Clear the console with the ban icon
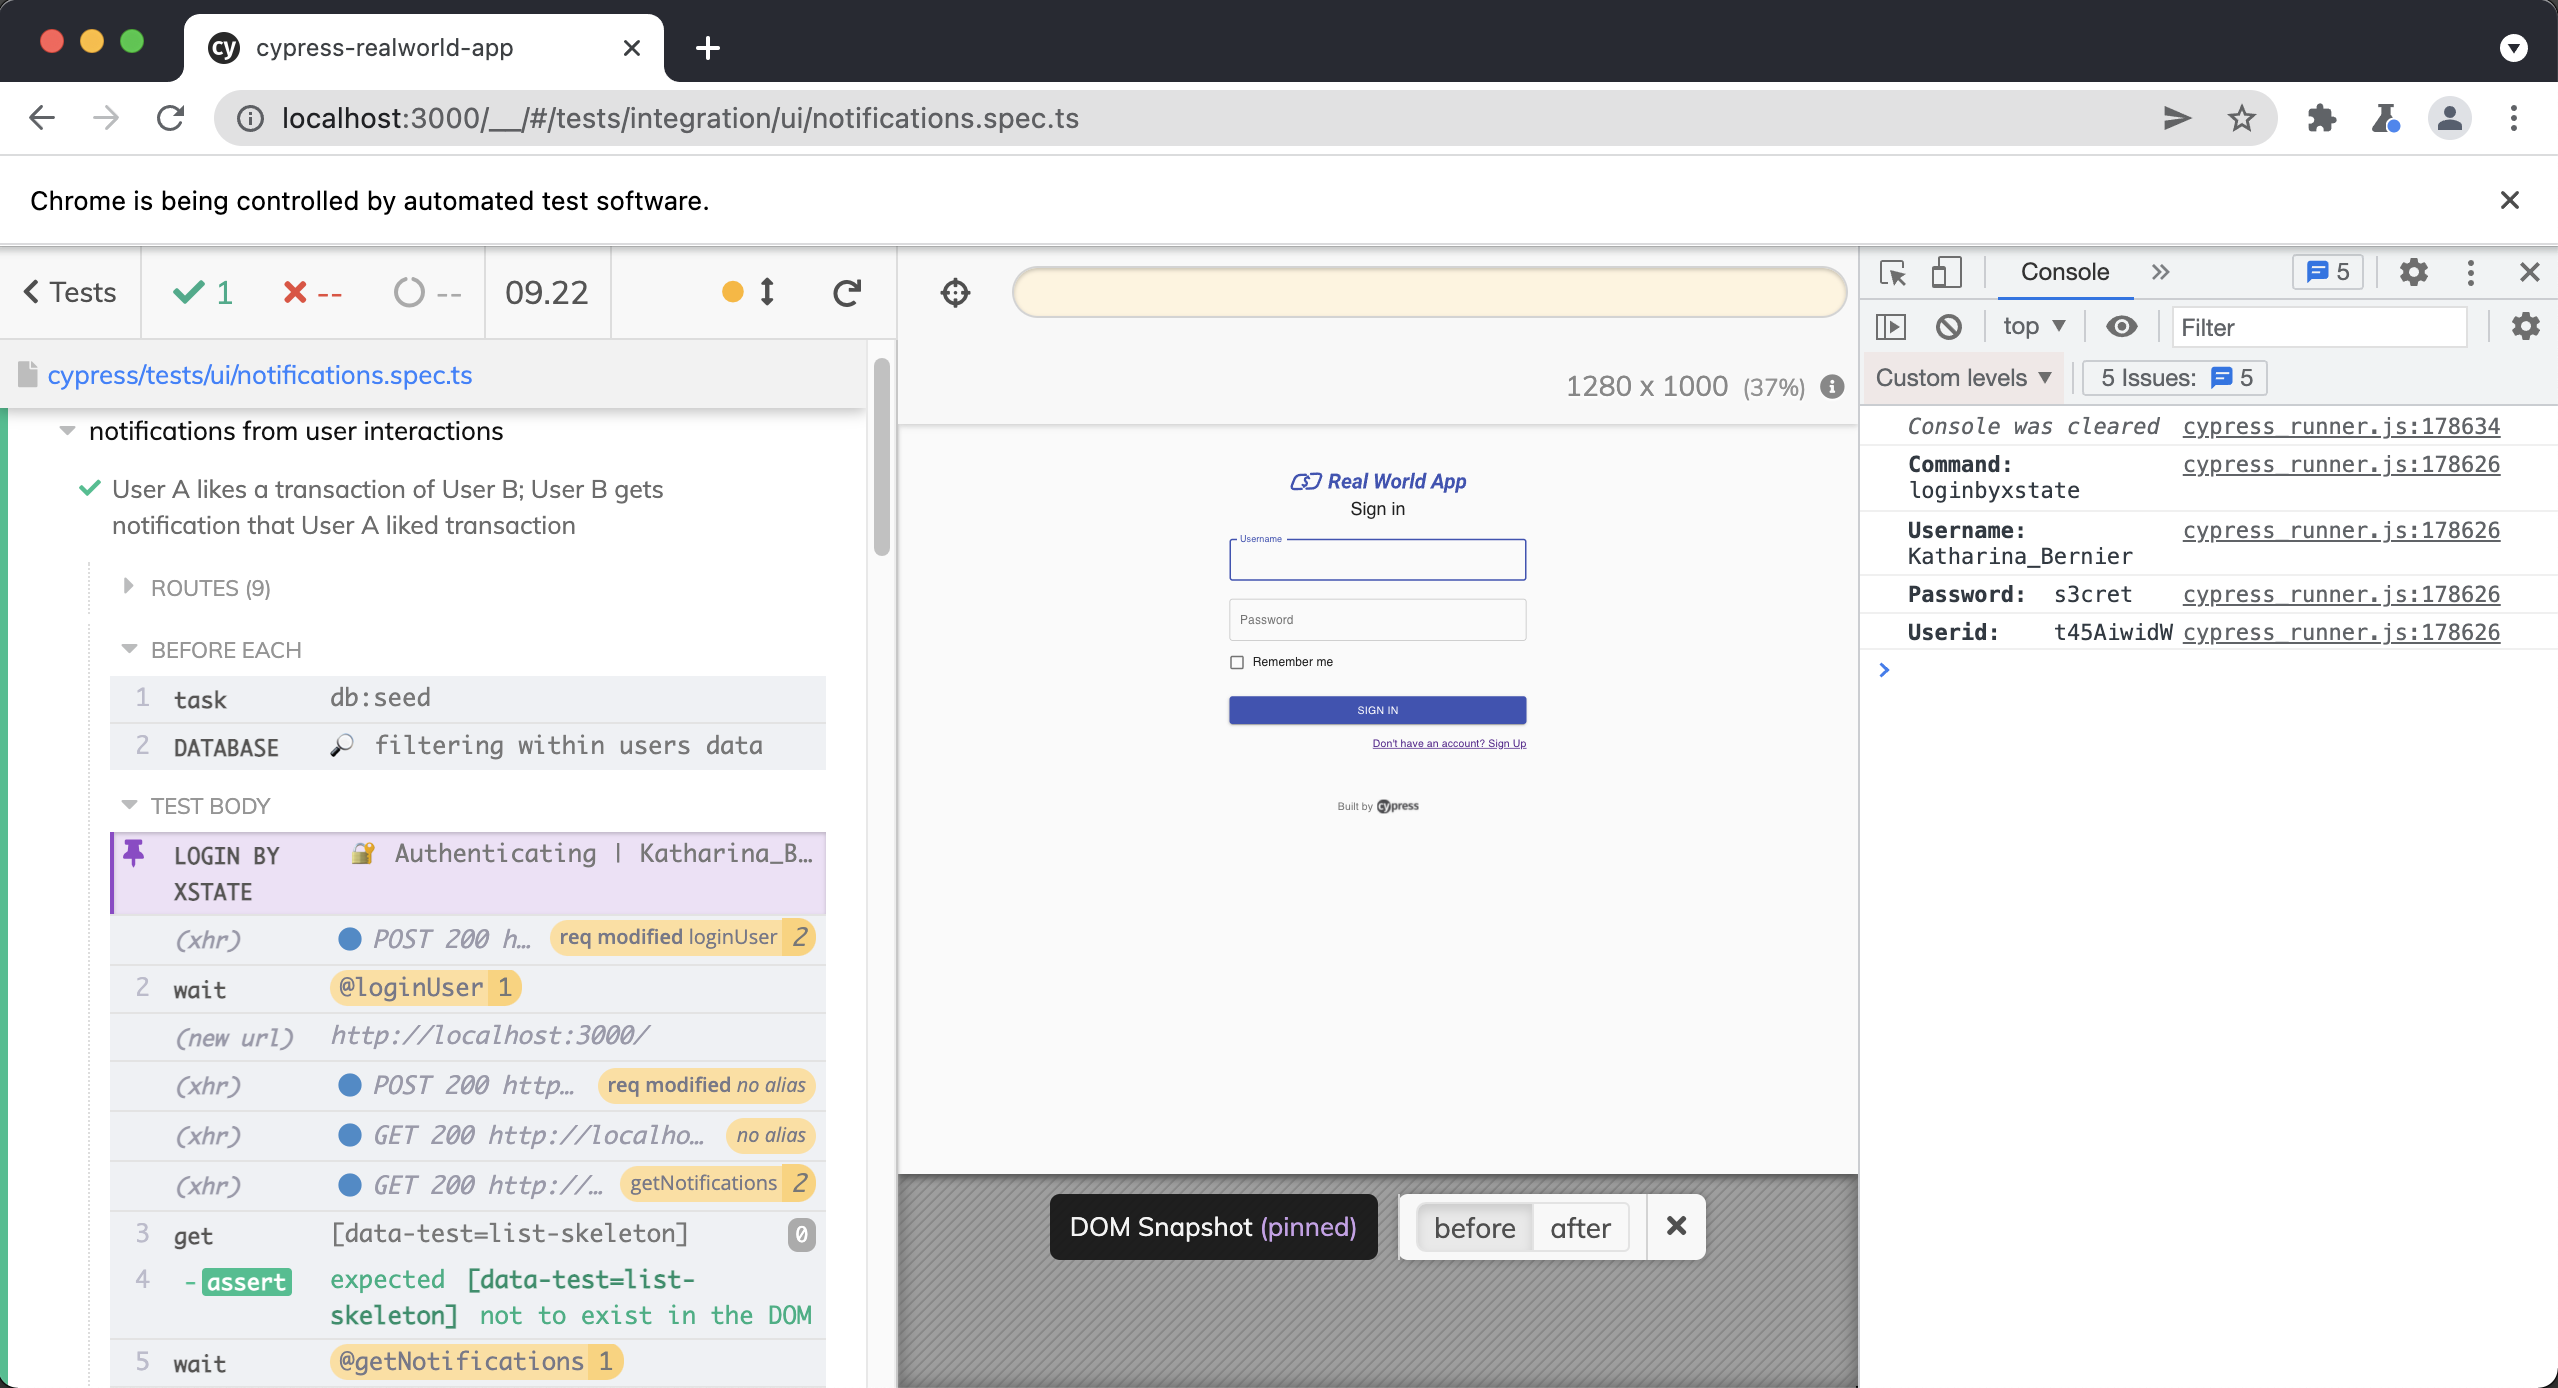This screenshot has height=1388, width=2558. (1948, 326)
